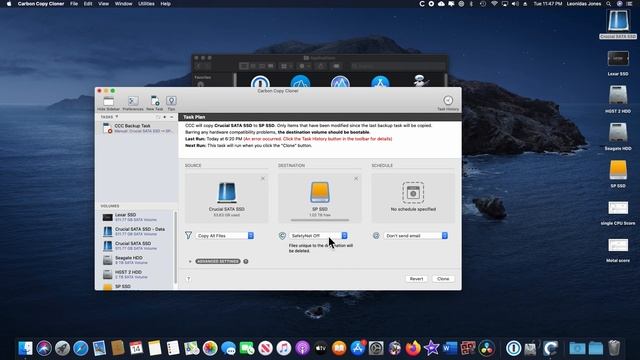640x360 pixels.
Task: Open the Tips toolbar icon
Action: point(171,103)
